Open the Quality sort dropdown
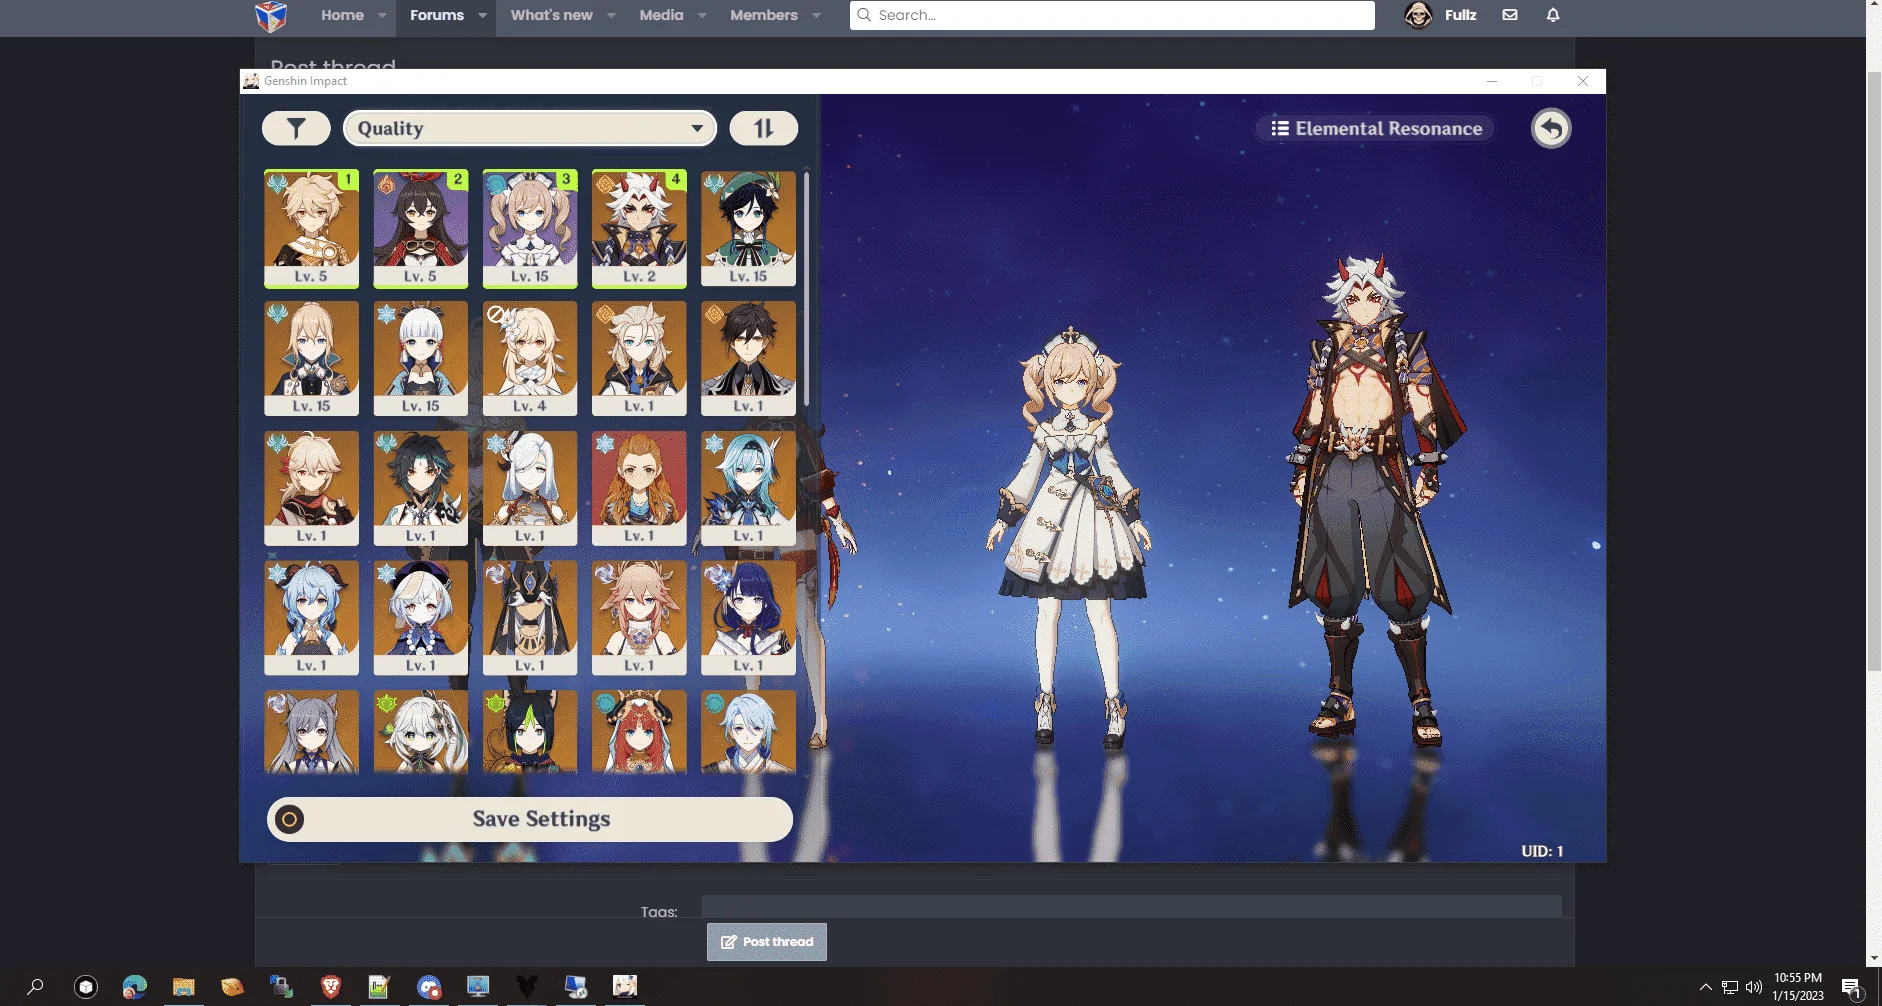 point(530,128)
